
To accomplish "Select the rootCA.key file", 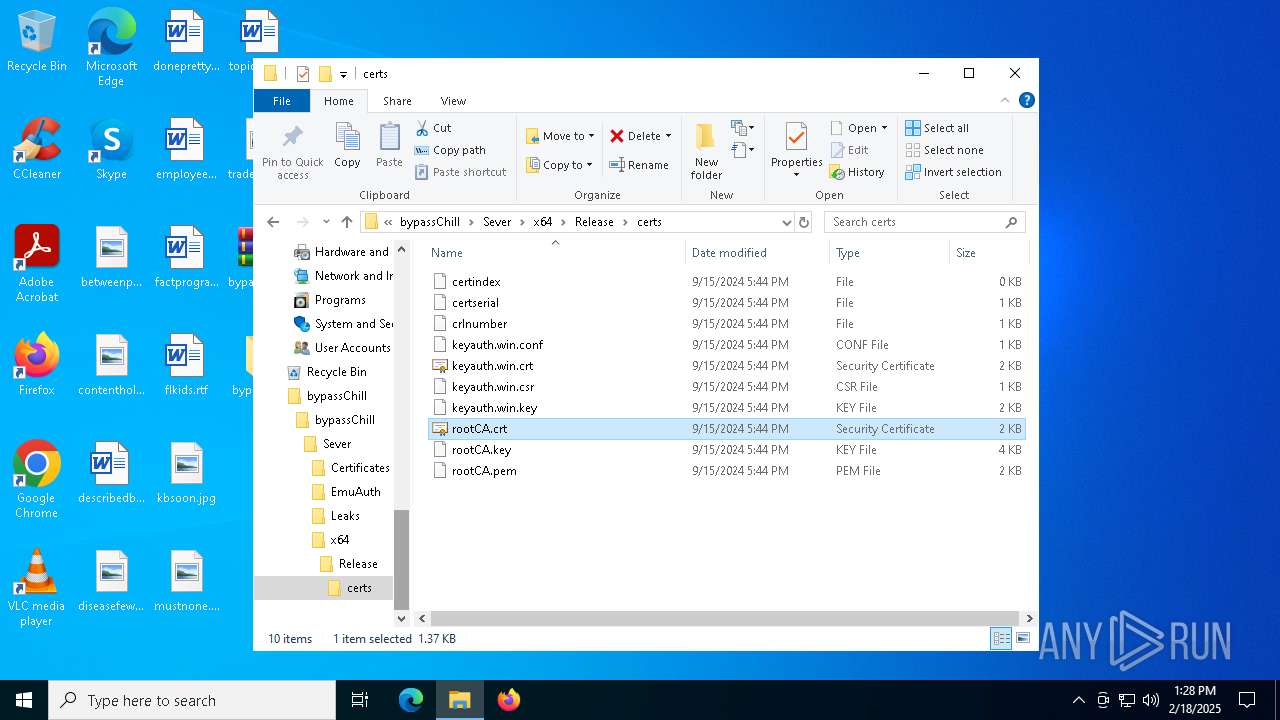I will (x=727, y=450).
